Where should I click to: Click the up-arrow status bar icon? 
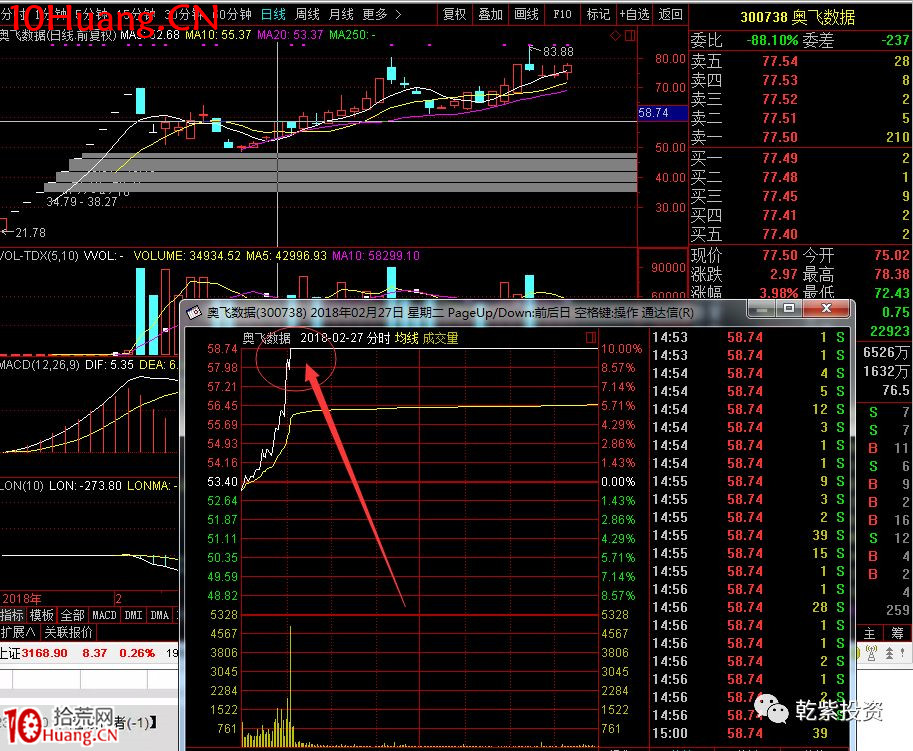pyautogui.click(x=890, y=654)
